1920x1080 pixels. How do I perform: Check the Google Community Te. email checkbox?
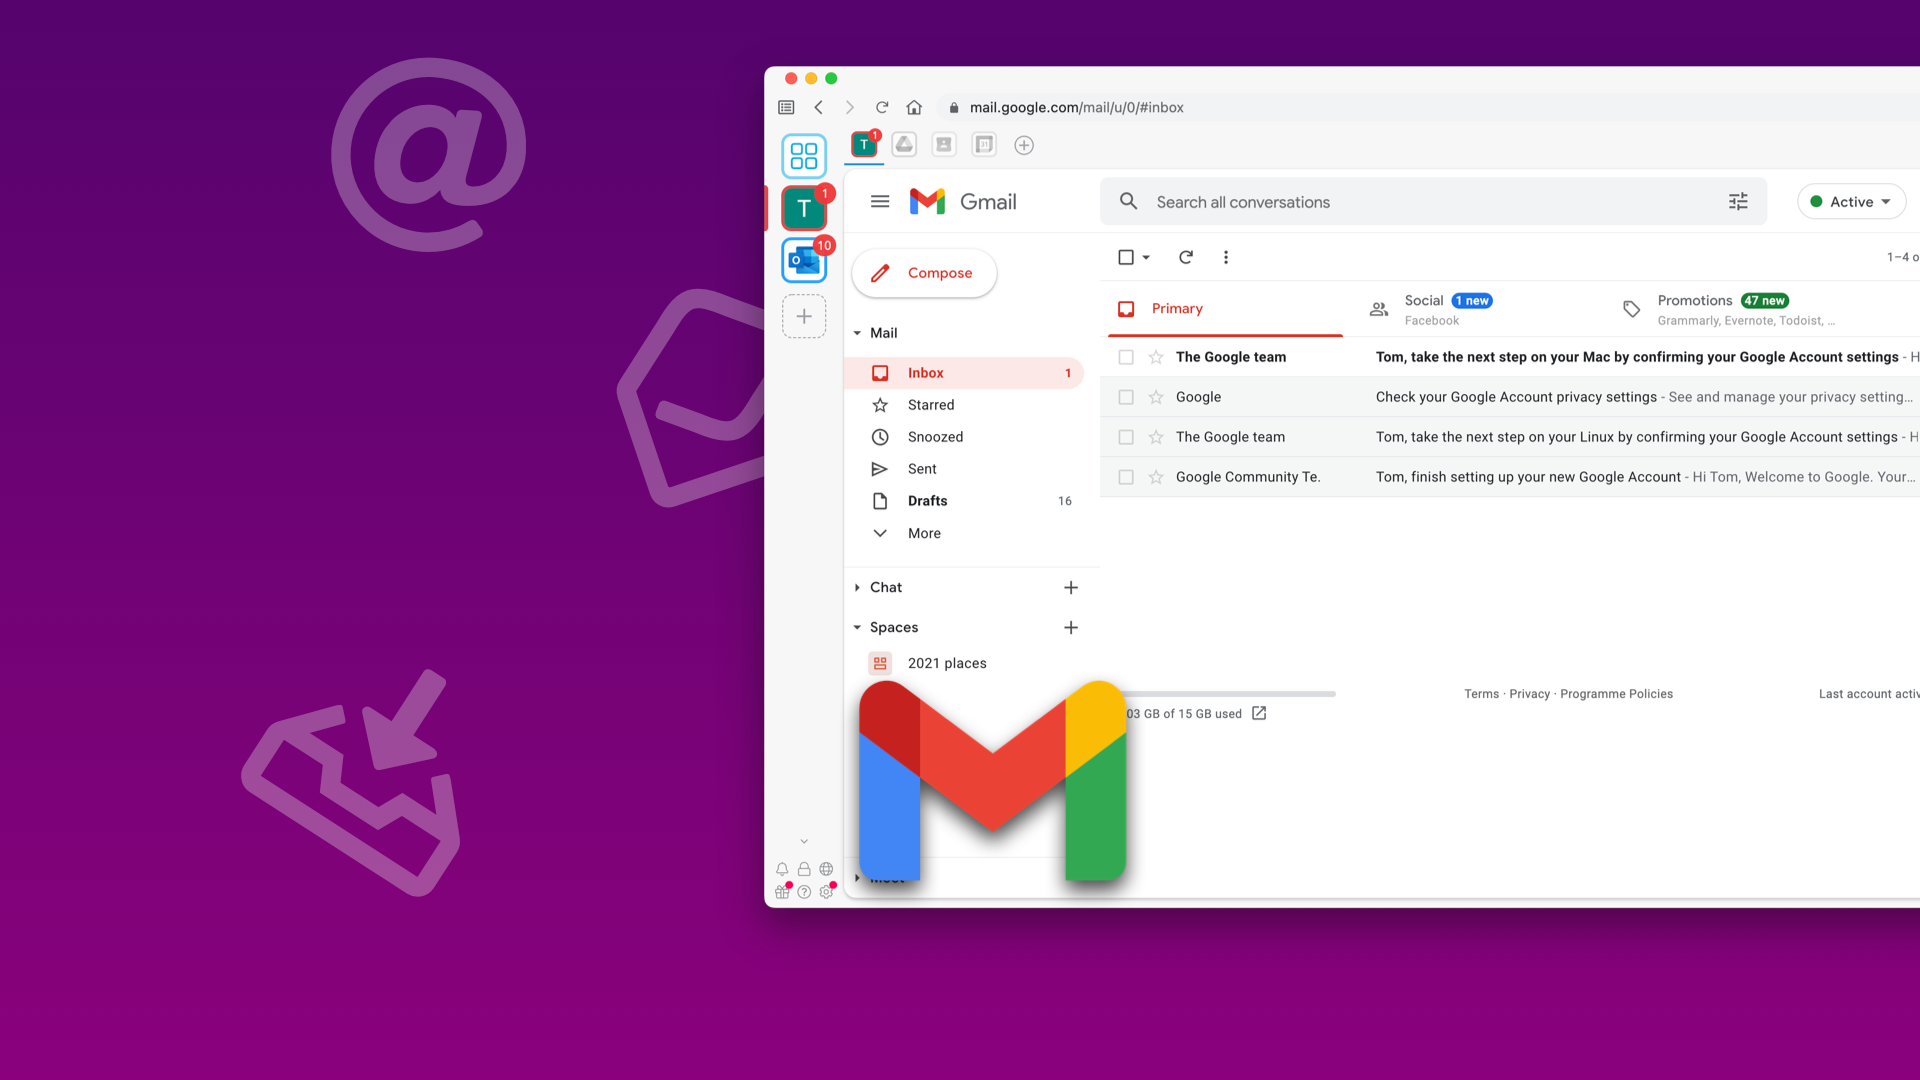click(1127, 476)
